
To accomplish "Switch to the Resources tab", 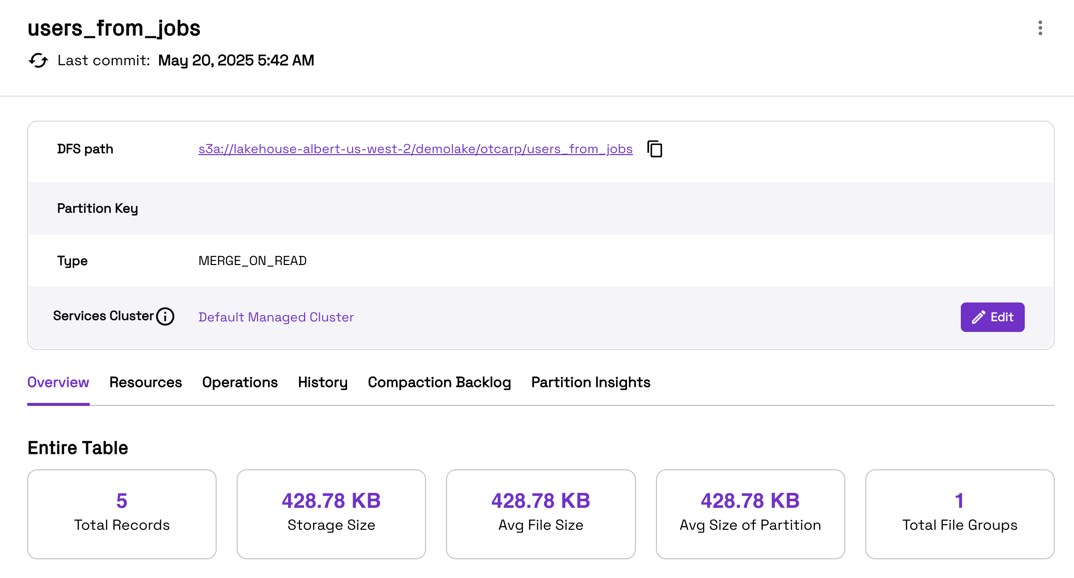I will click(145, 382).
